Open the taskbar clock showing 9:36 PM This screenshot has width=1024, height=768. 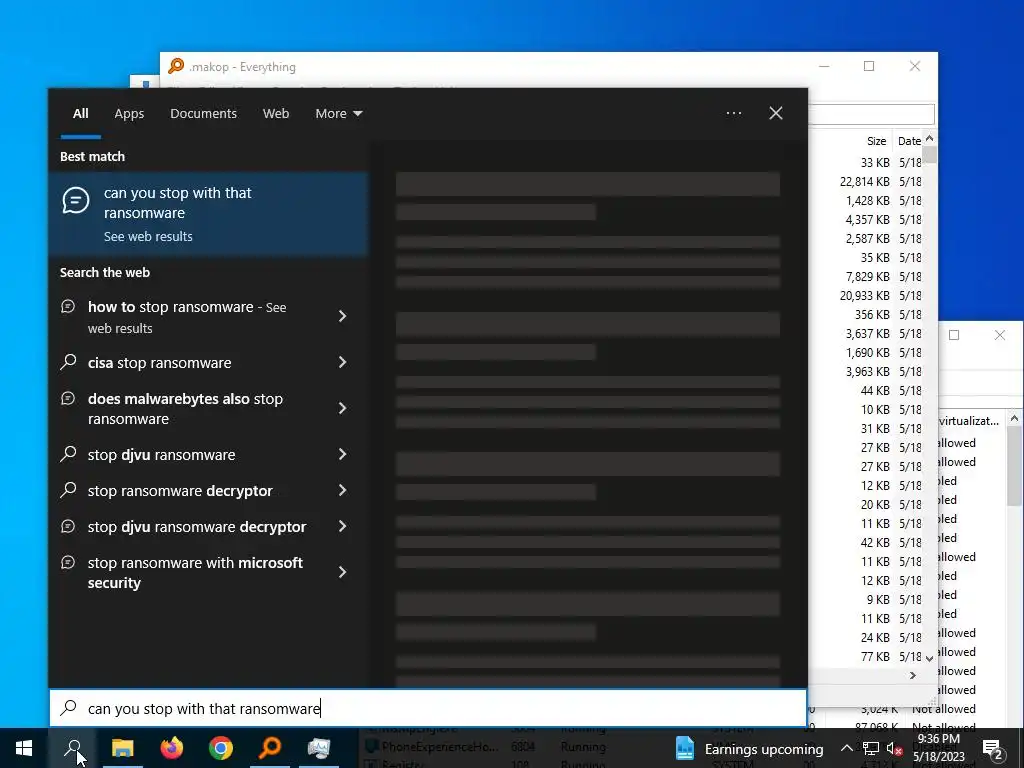point(938,748)
